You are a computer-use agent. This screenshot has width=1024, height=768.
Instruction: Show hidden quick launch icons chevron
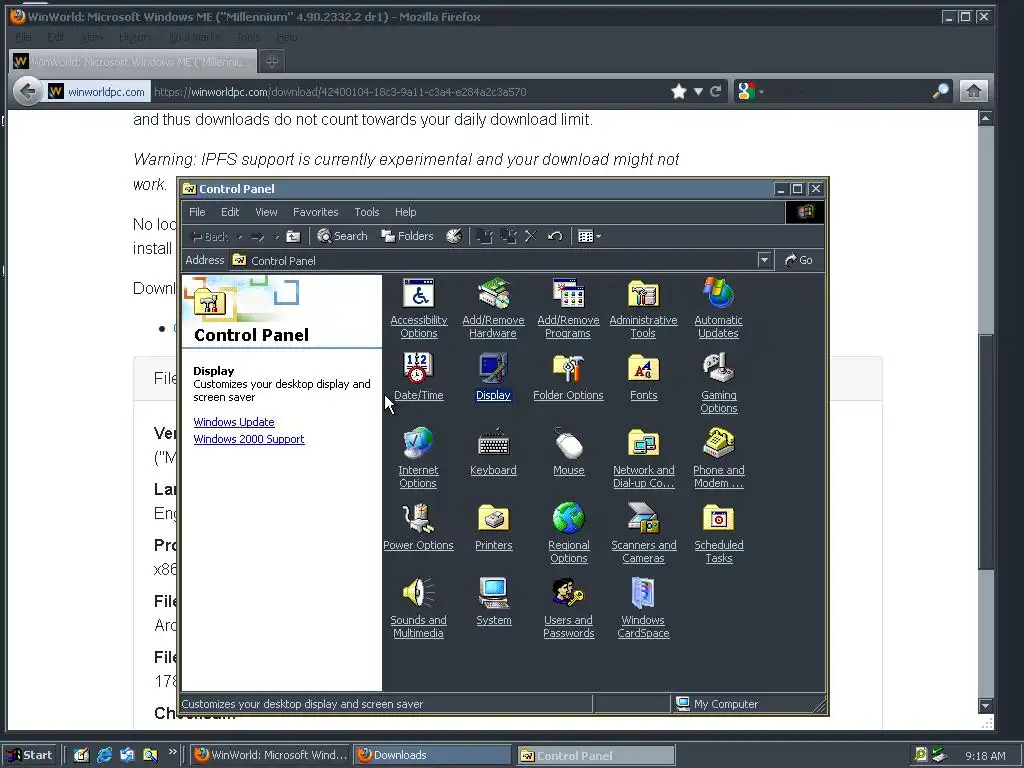click(x=172, y=752)
